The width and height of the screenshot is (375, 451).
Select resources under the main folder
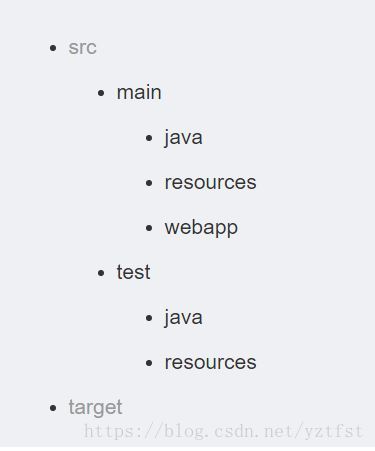(x=210, y=183)
